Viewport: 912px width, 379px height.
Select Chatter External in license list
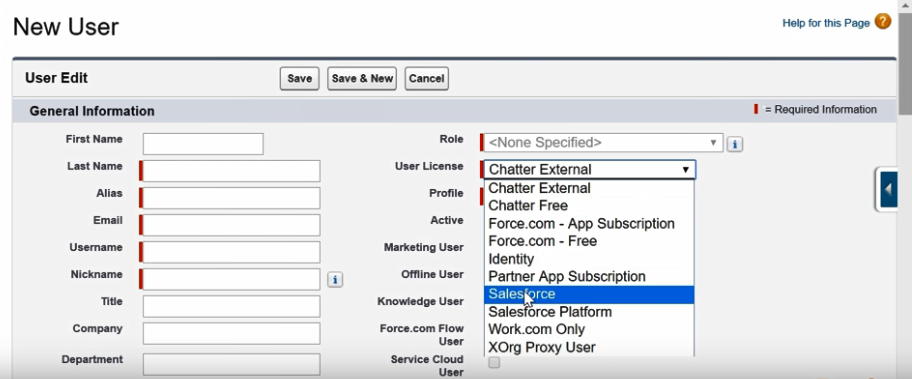pyautogui.click(x=589, y=188)
